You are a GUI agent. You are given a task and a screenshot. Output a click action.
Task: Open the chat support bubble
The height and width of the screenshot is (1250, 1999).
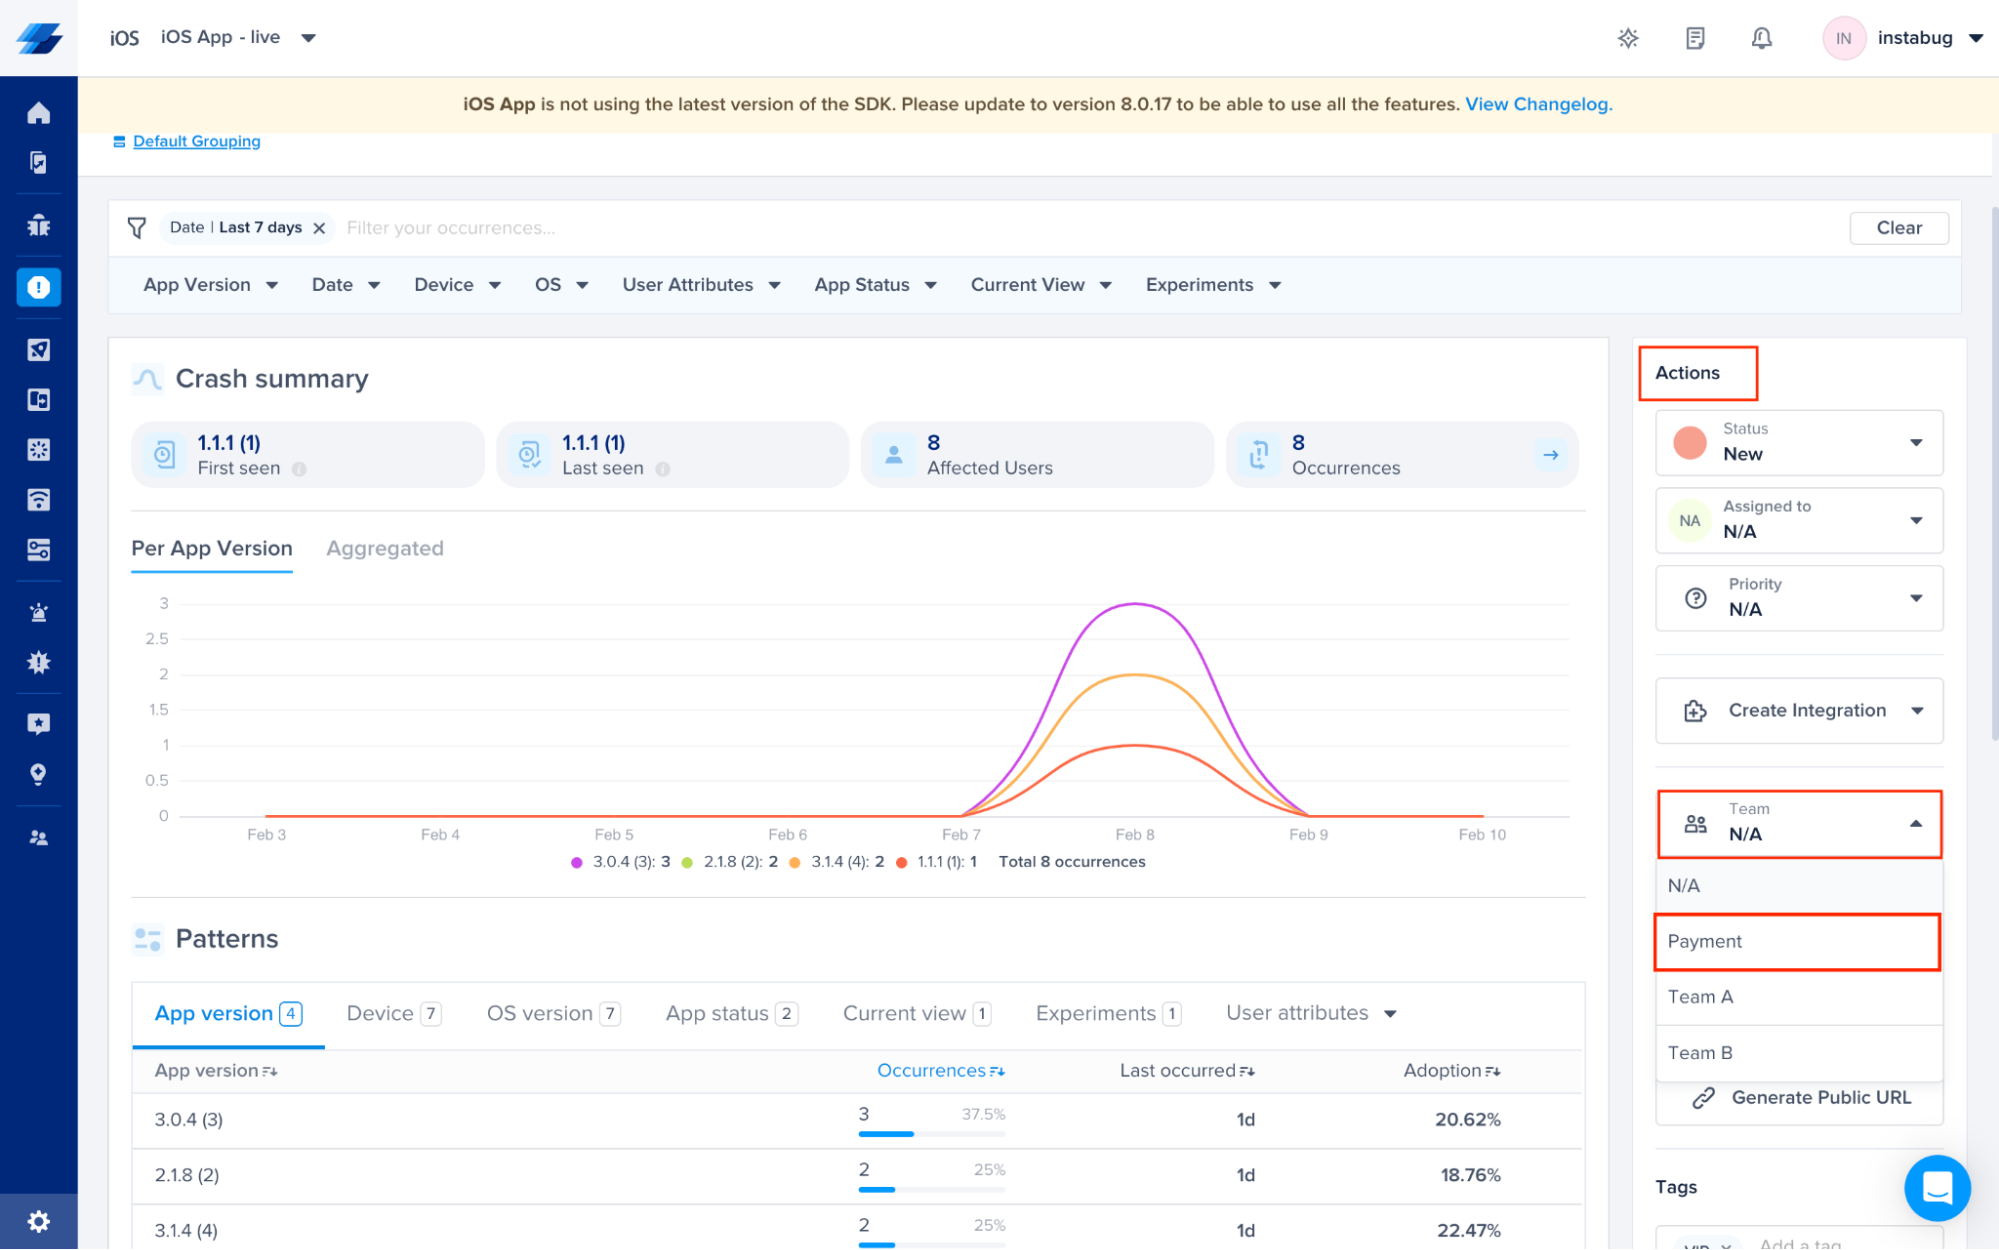[1936, 1188]
